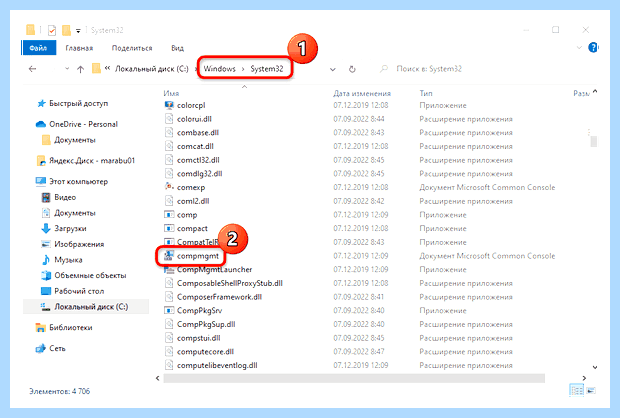Click the compmgmt console file icon
The height and width of the screenshot is (418, 620).
(169, 255)
